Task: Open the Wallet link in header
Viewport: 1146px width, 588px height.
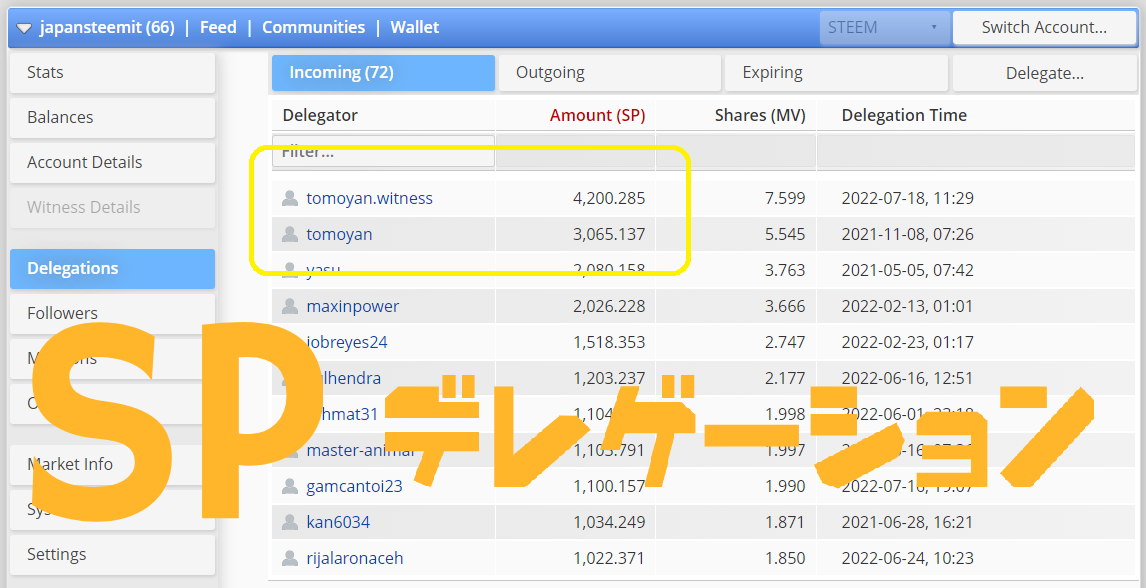Action: tap(414, 28)
